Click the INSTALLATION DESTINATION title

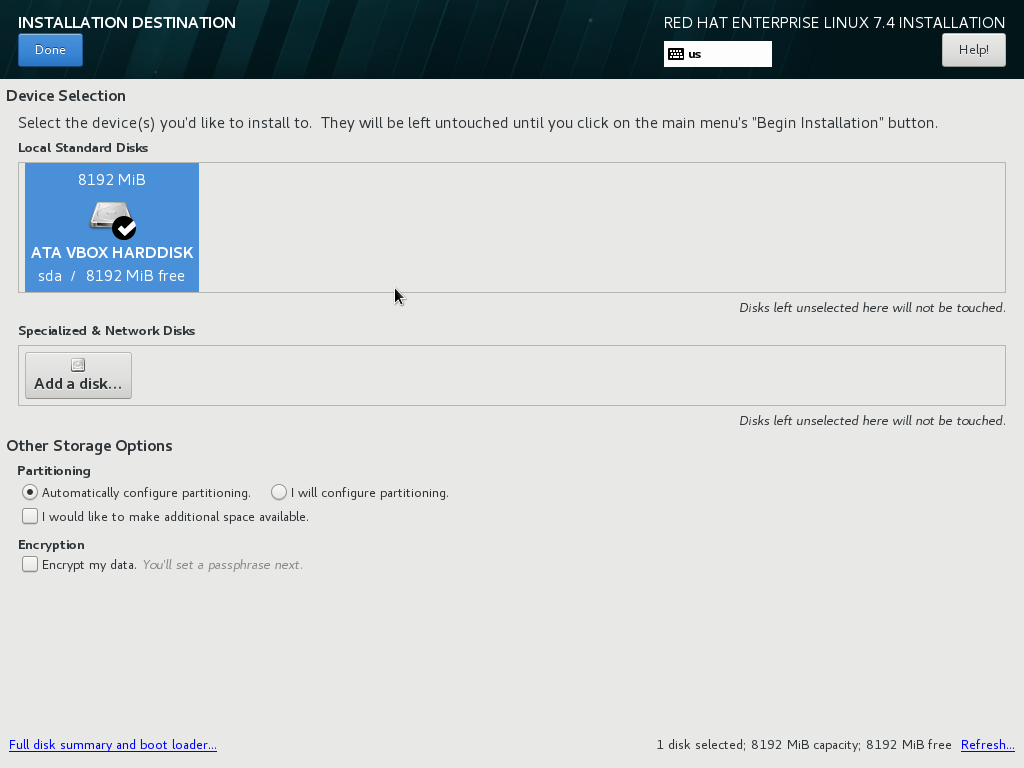[127, 22]
